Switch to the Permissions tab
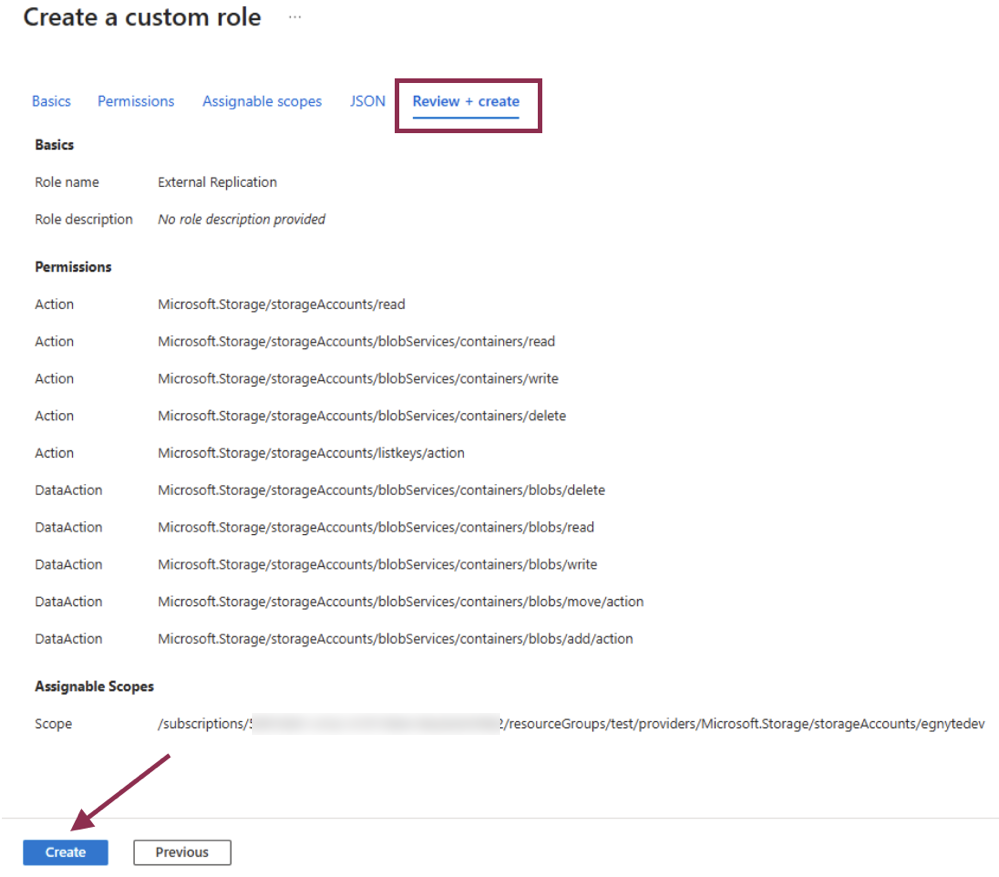Viewport: 999px width, 877px height. pos(135,101)
